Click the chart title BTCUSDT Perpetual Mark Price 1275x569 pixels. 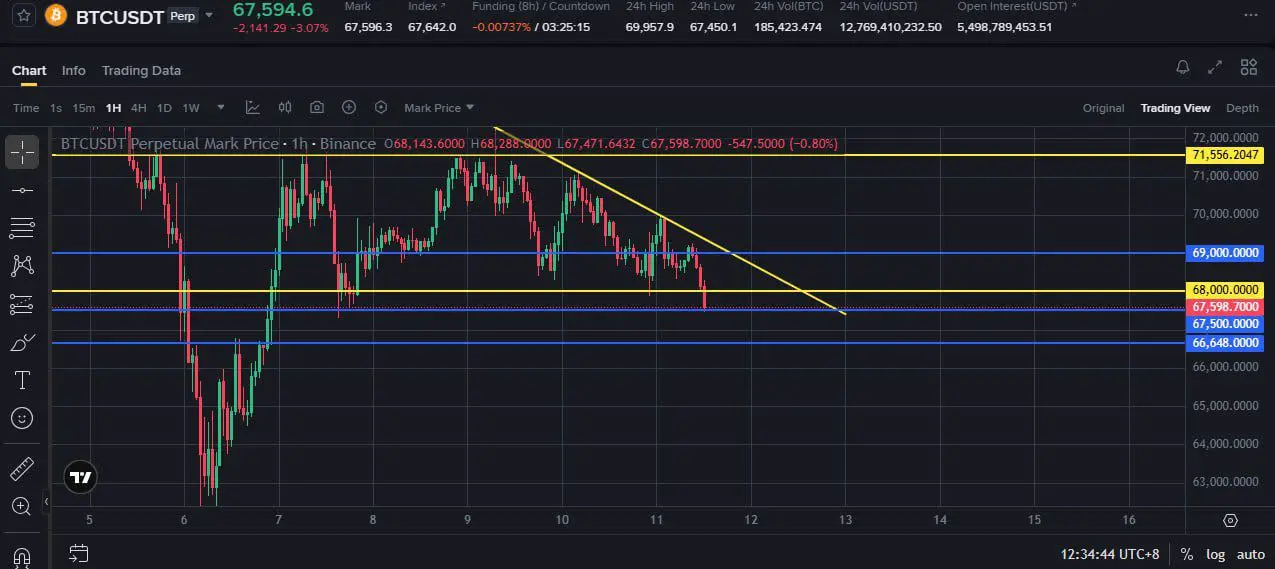pyautogui.click(x=169, y=144)
